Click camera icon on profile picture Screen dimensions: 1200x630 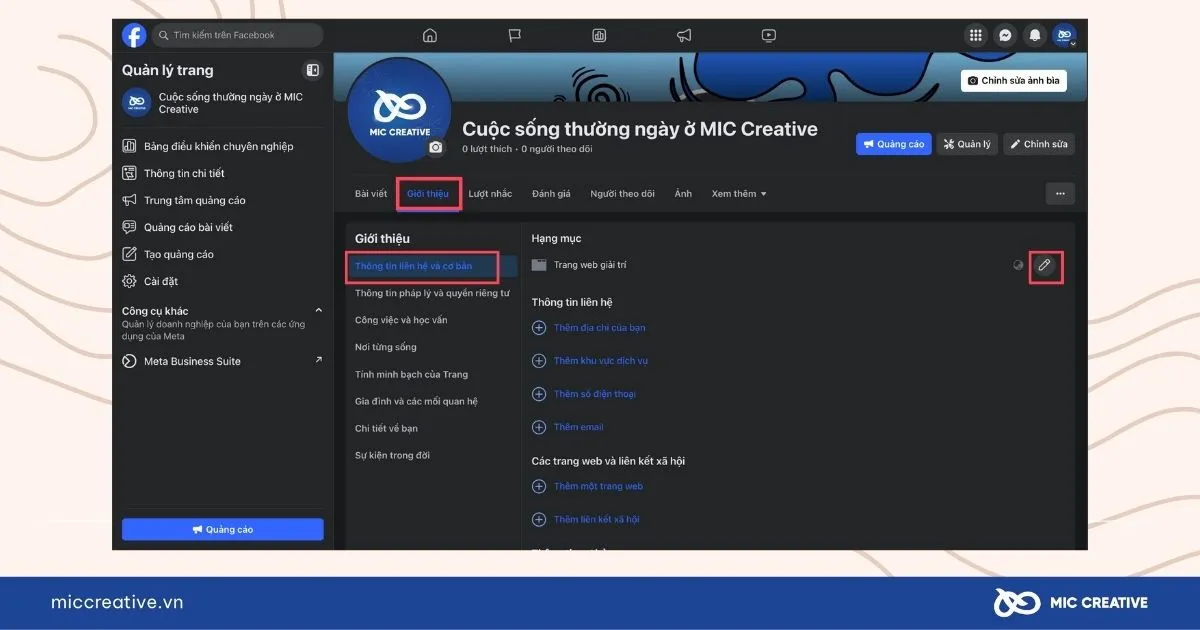pos(435,147)
